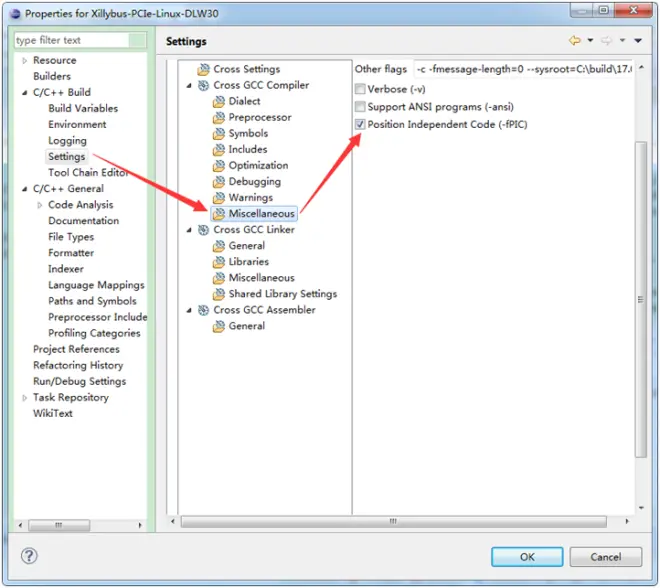
Task: Confirm changes with OK button
Action: coord(527,557)
